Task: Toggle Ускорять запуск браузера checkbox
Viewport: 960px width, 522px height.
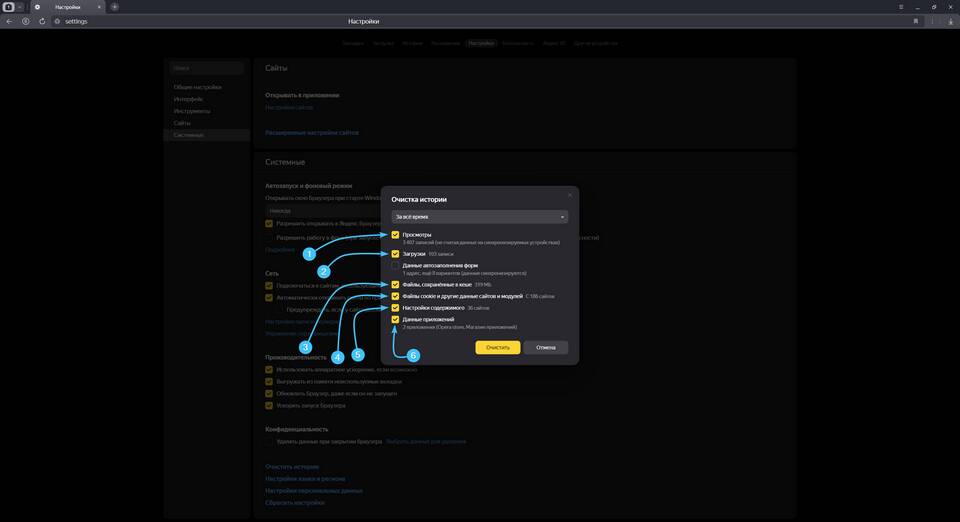Action: tap(269, 405)
